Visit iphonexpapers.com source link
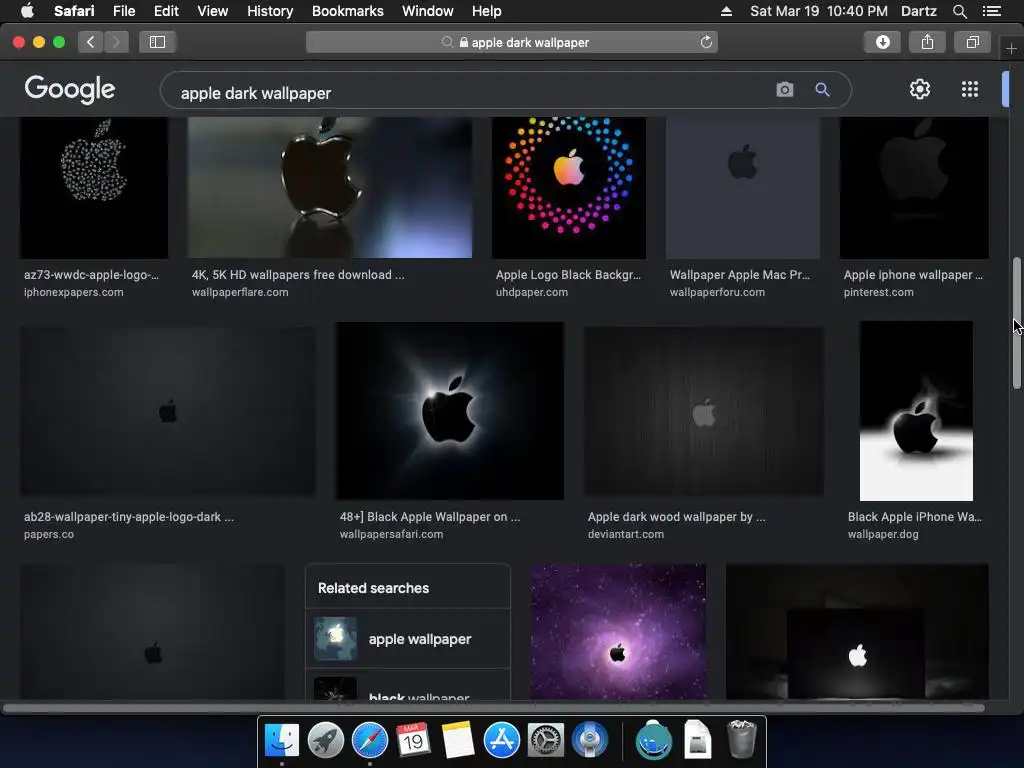The width and height of the screenshot is (1024, 768). [x=73, y=292]
